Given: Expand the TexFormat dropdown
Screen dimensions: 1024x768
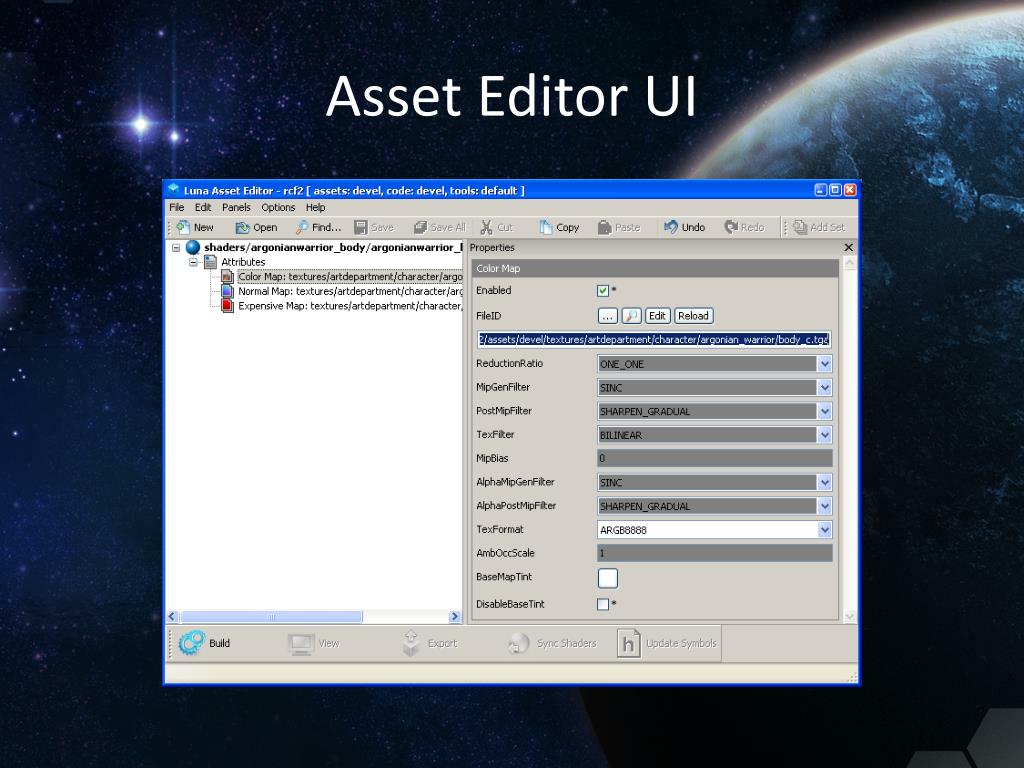Looking at the screenshot, I should point(824,530).
